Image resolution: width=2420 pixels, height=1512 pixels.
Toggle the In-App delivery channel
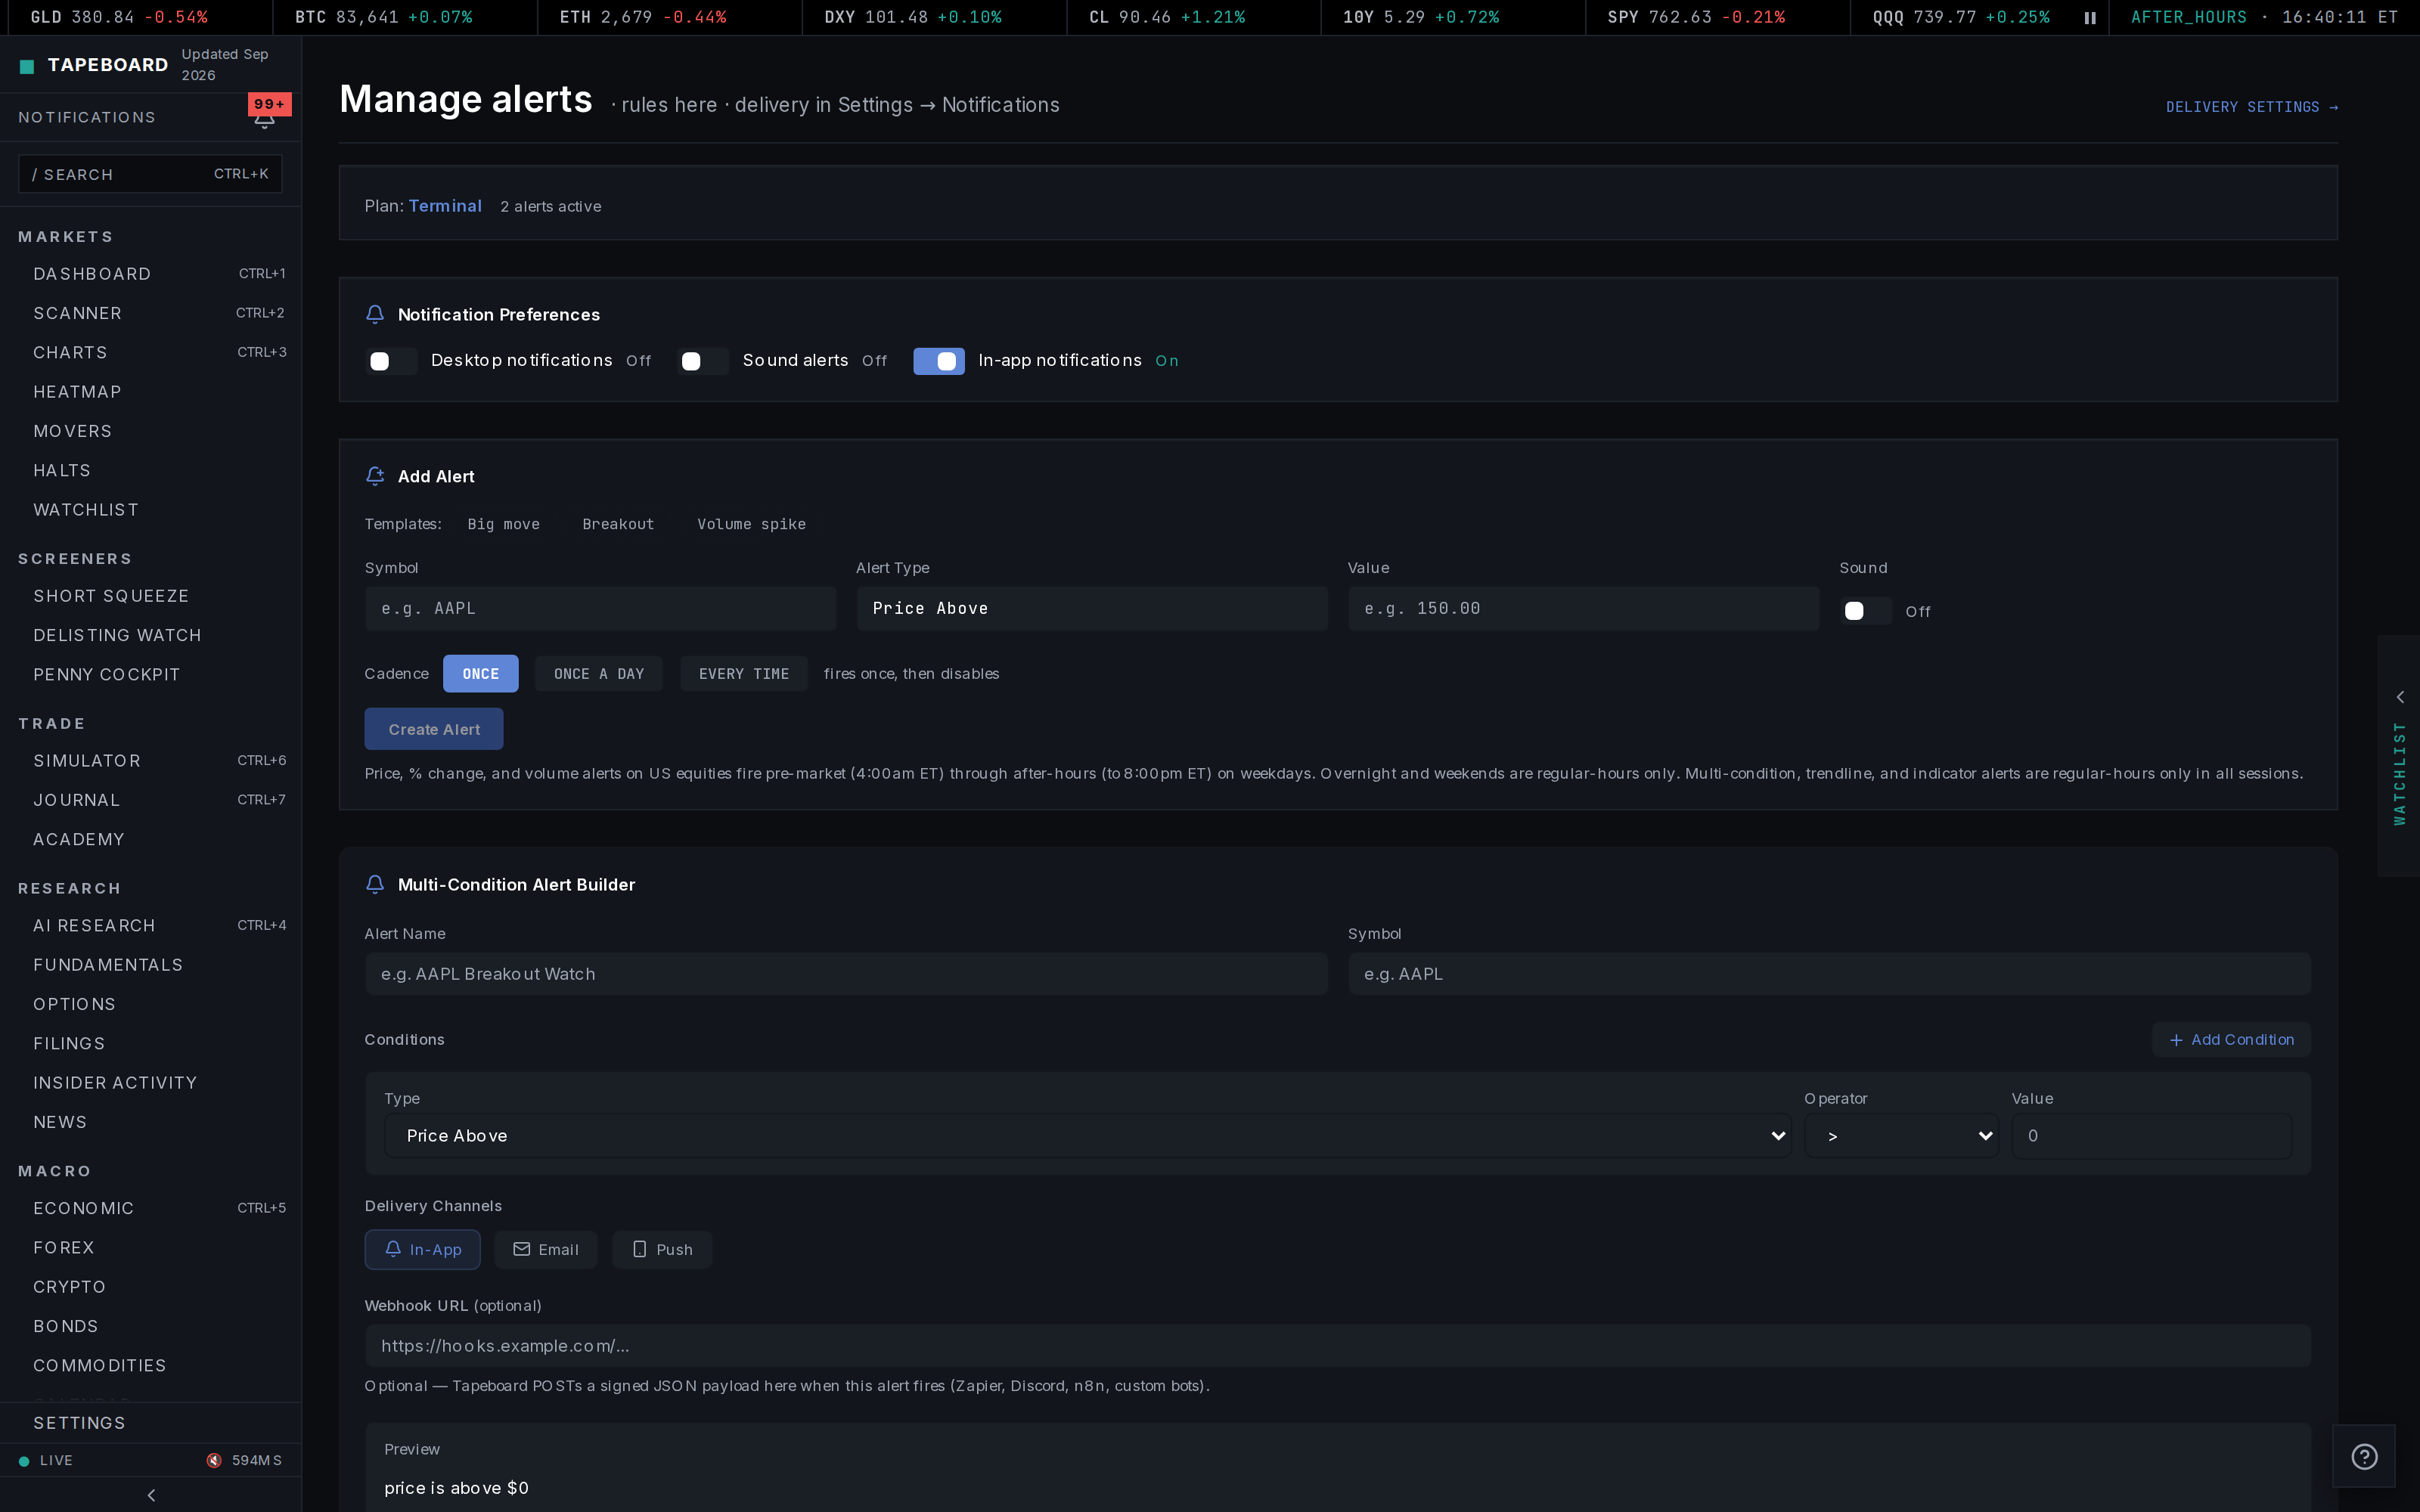(x=422, y=1250)
